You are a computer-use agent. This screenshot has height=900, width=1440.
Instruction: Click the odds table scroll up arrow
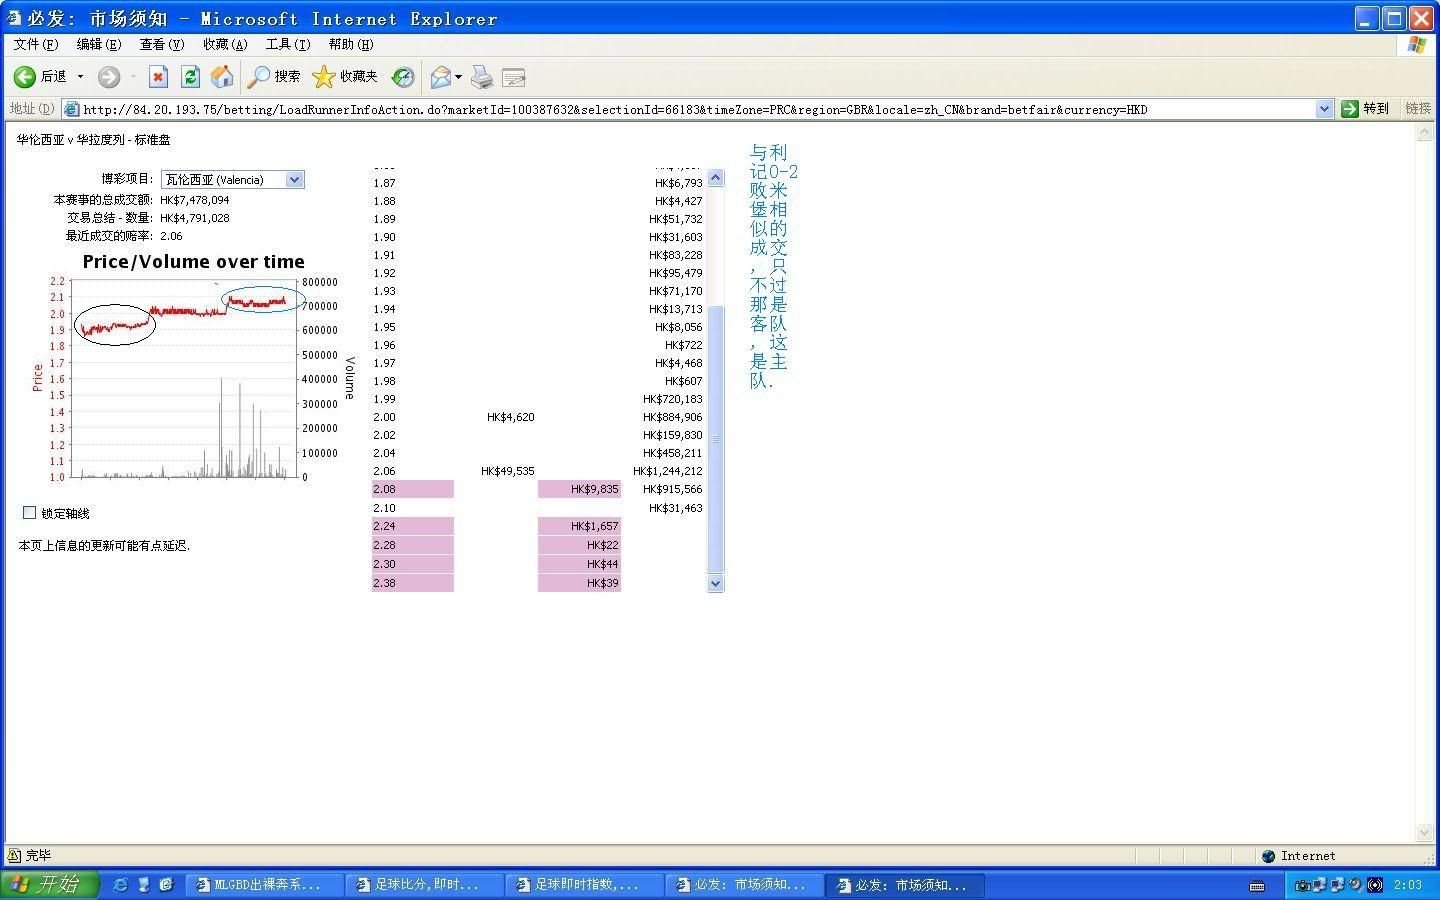pos(715,178)
